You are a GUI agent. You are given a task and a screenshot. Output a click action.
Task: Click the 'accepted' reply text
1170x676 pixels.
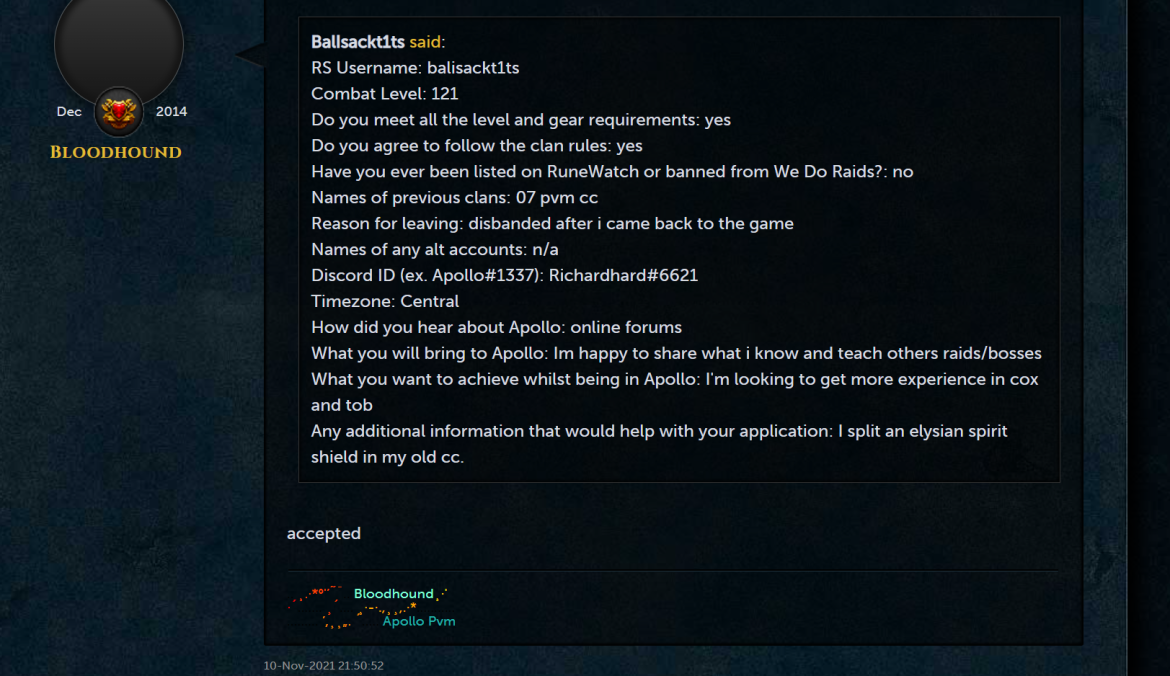coord(324,533)
